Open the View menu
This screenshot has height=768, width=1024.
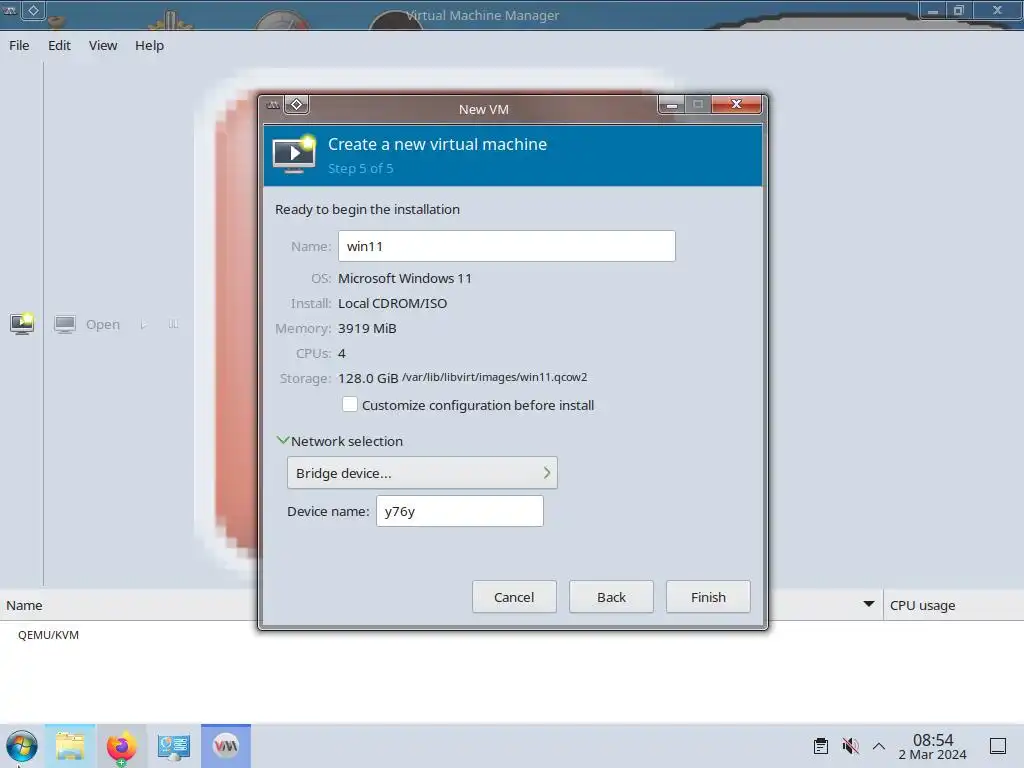(103, 45)
